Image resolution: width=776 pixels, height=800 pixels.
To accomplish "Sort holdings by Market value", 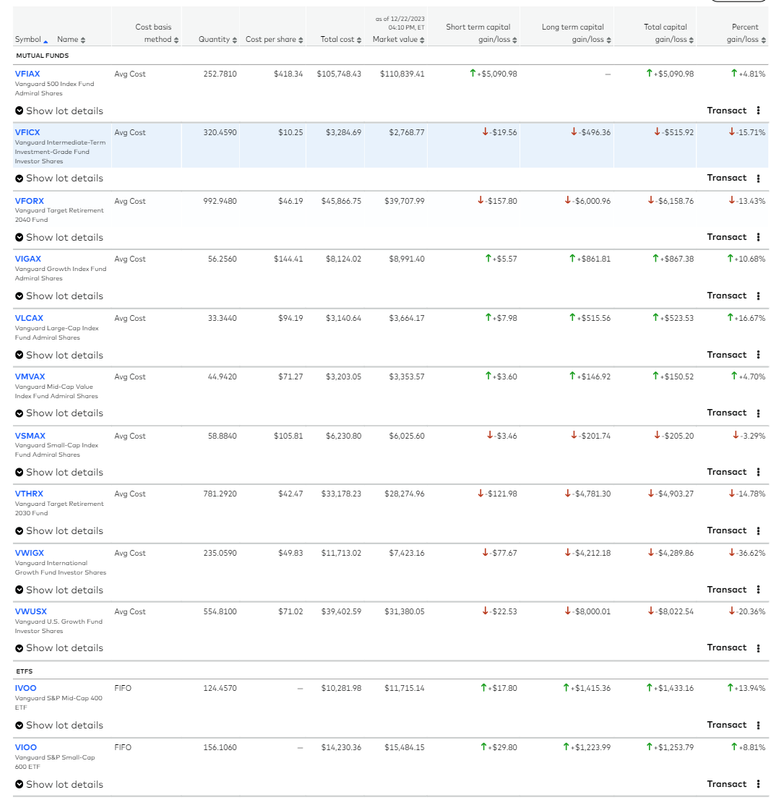I will click(398, 39).
